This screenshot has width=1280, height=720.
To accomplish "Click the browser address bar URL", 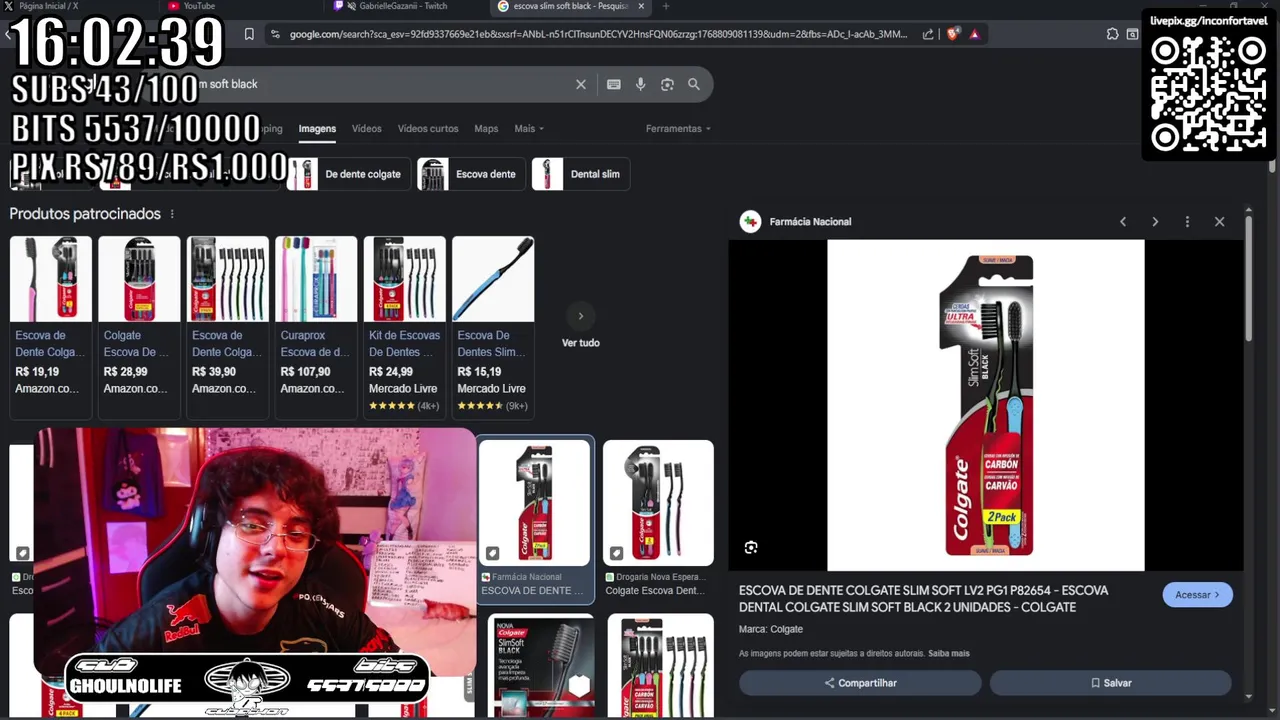I will [x=598, y=34].
